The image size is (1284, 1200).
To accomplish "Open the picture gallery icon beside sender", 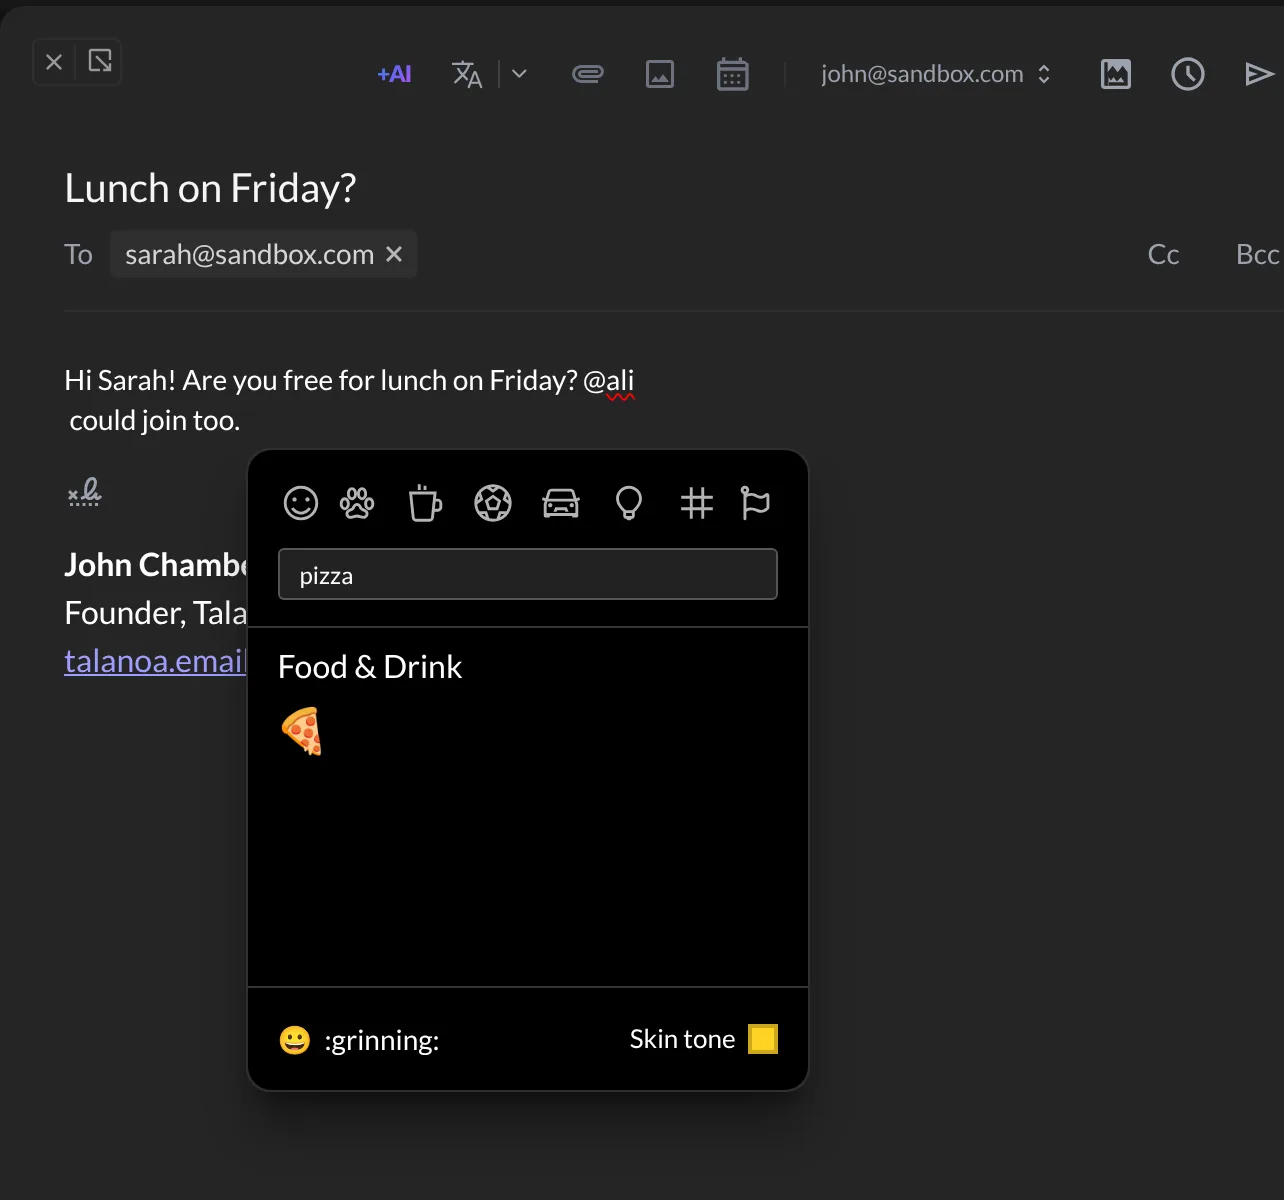I will click(x=1116, y=74).
